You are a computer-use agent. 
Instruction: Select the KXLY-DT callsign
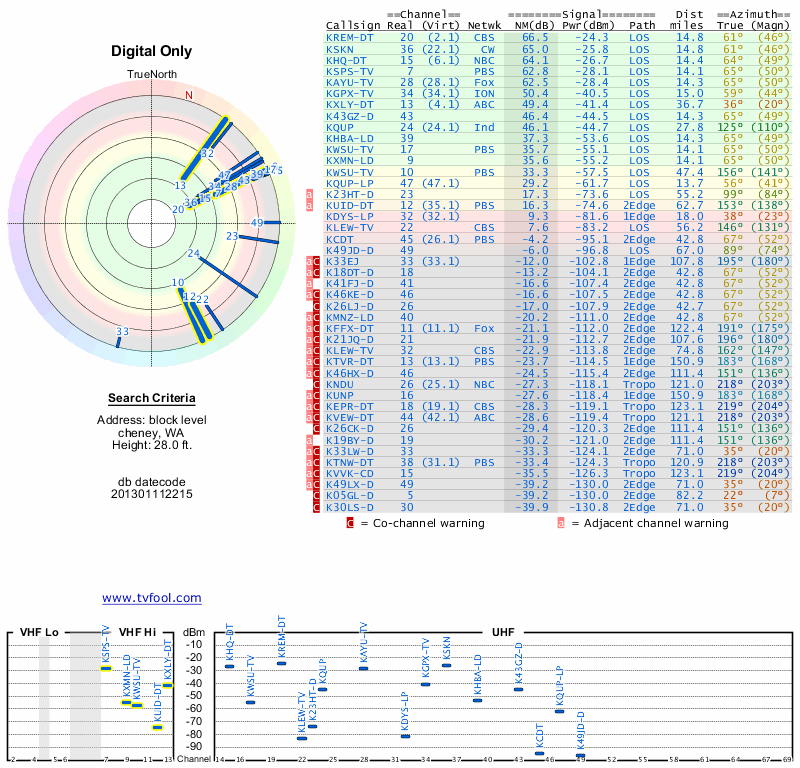click(349, 105)
